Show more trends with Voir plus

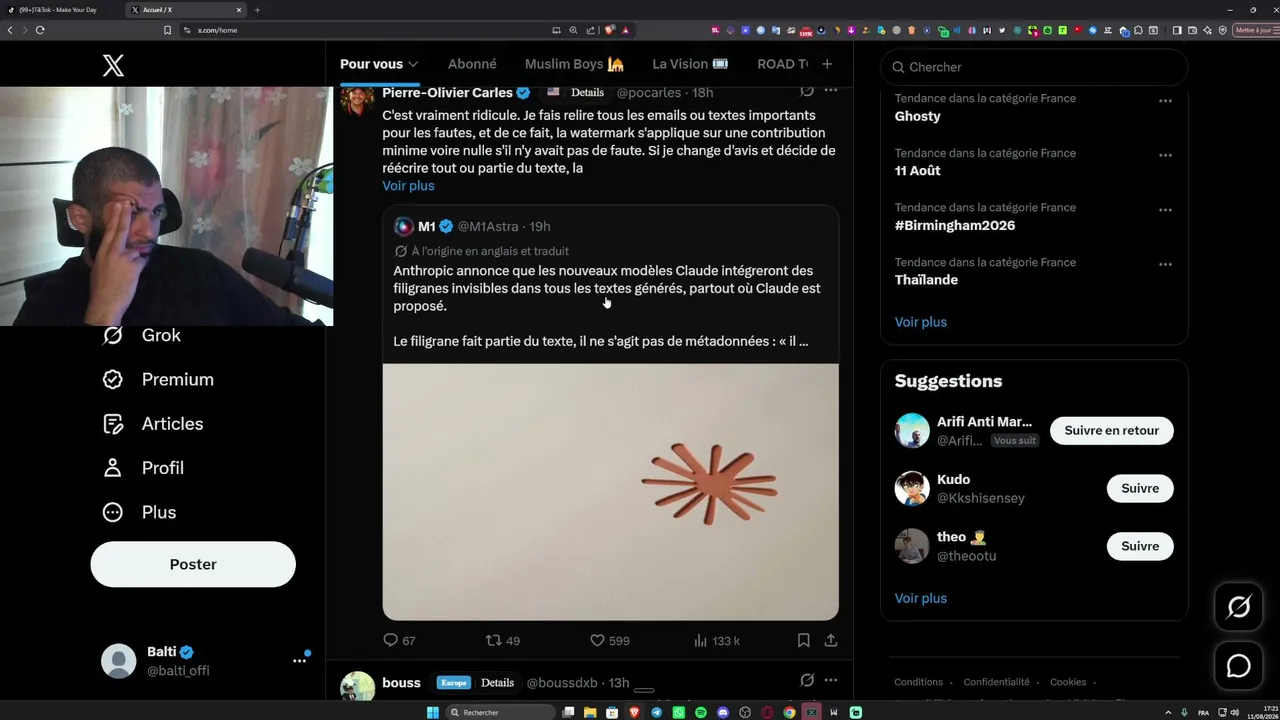tap(921, 322)
